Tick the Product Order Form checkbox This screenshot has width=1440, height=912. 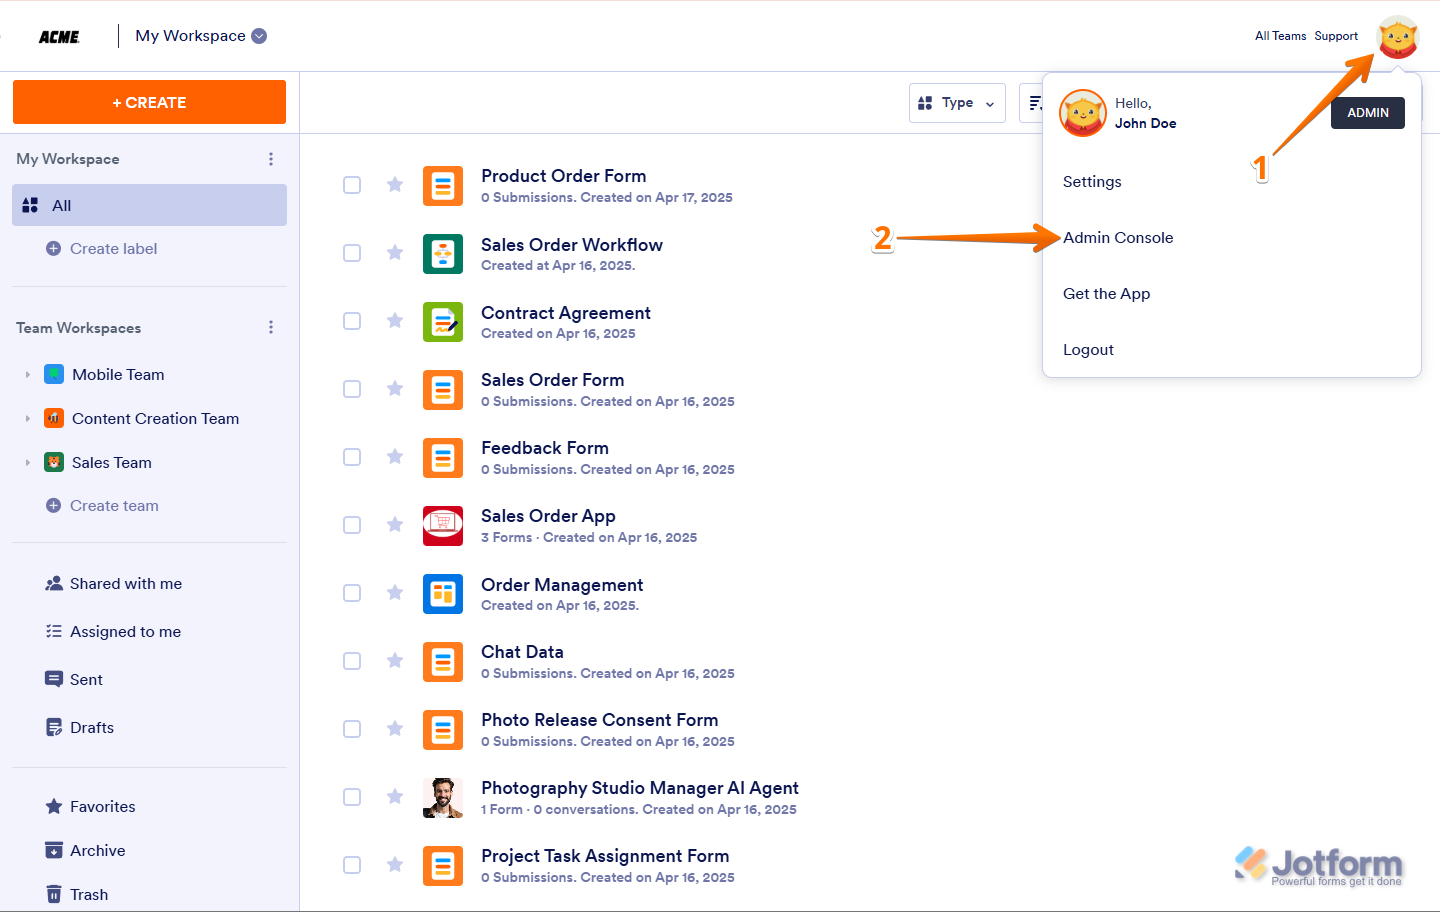[352, 185]
